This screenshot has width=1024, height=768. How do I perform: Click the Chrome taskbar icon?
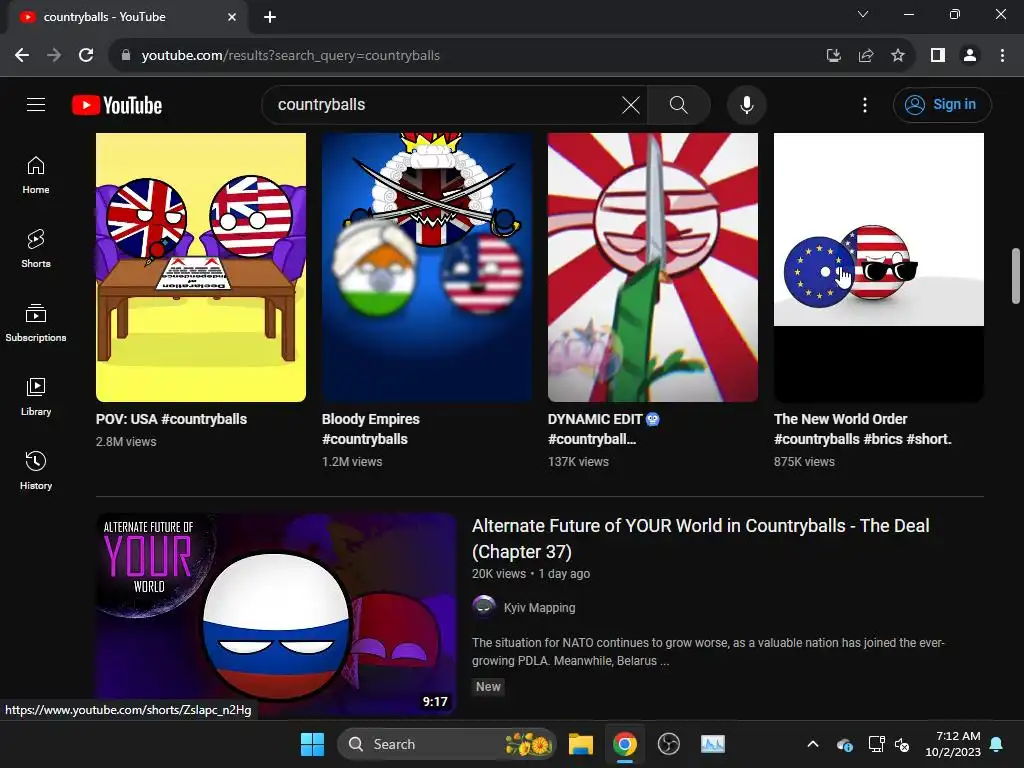click(x=624, y=744)
